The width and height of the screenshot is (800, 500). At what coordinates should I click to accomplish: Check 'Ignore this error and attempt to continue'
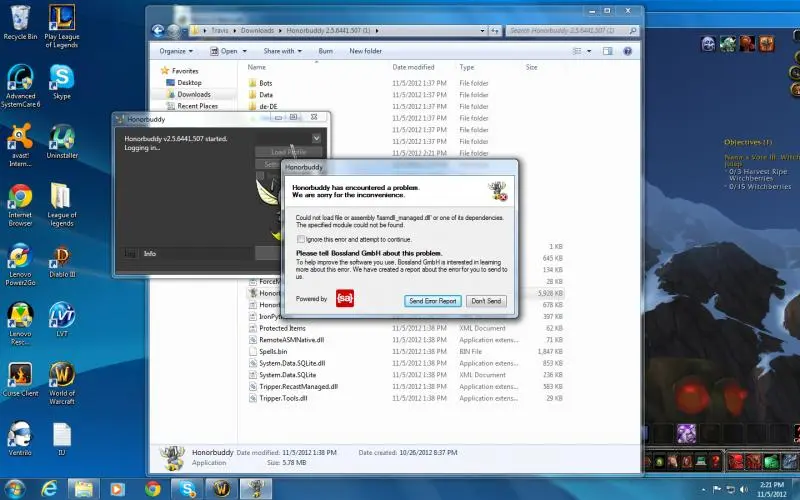(x=301, y=239)
